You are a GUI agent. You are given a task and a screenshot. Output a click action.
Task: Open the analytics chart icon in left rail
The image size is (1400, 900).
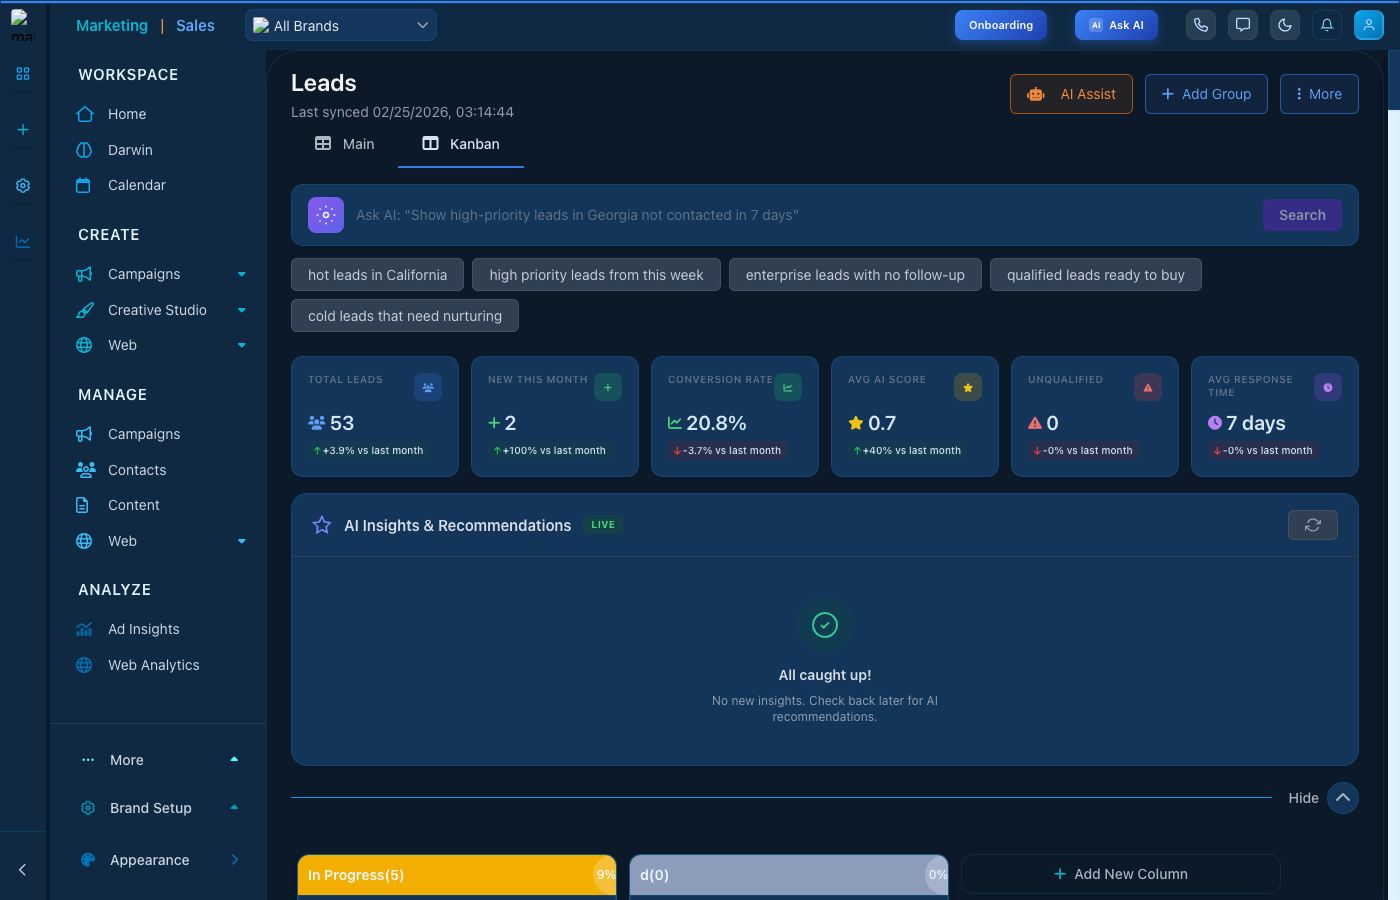coord(23,242)
